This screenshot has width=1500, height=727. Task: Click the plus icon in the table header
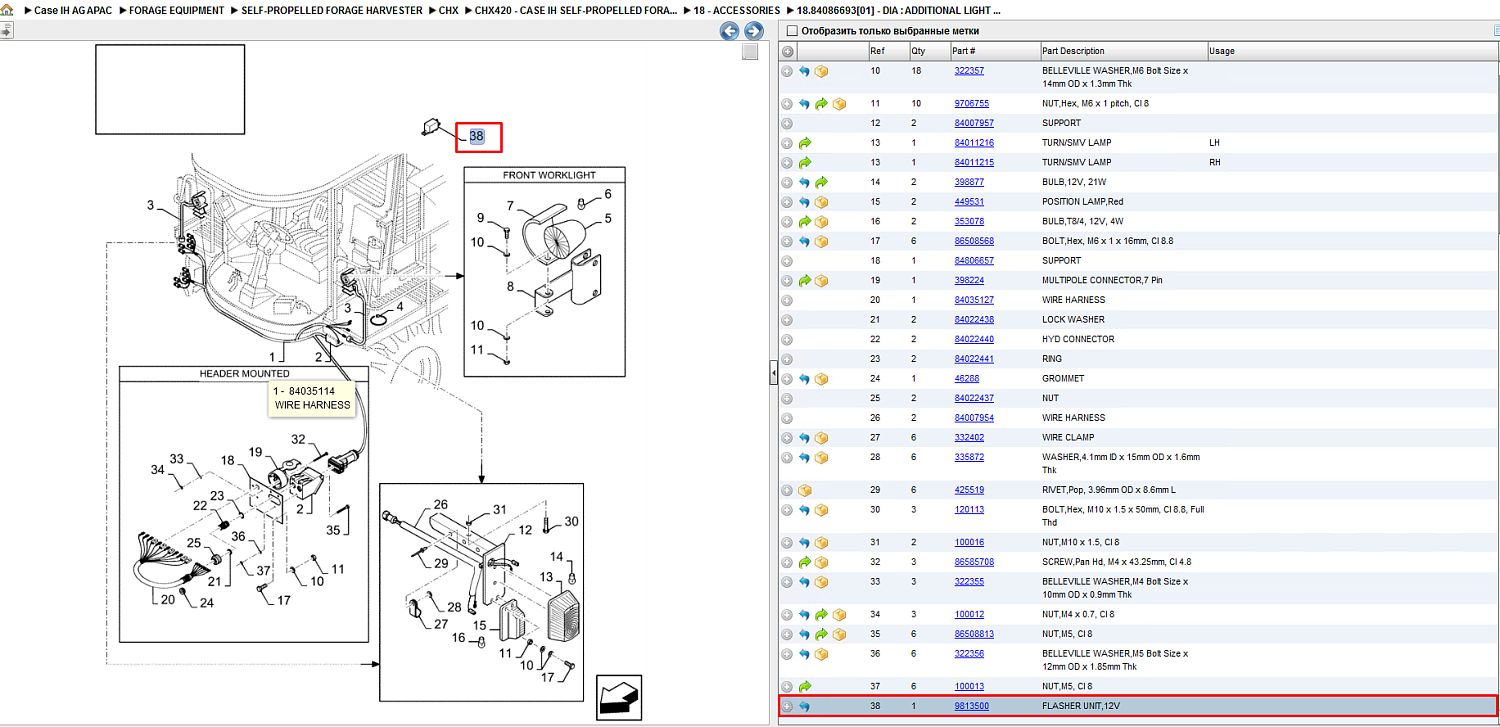(x=787, y=51)
